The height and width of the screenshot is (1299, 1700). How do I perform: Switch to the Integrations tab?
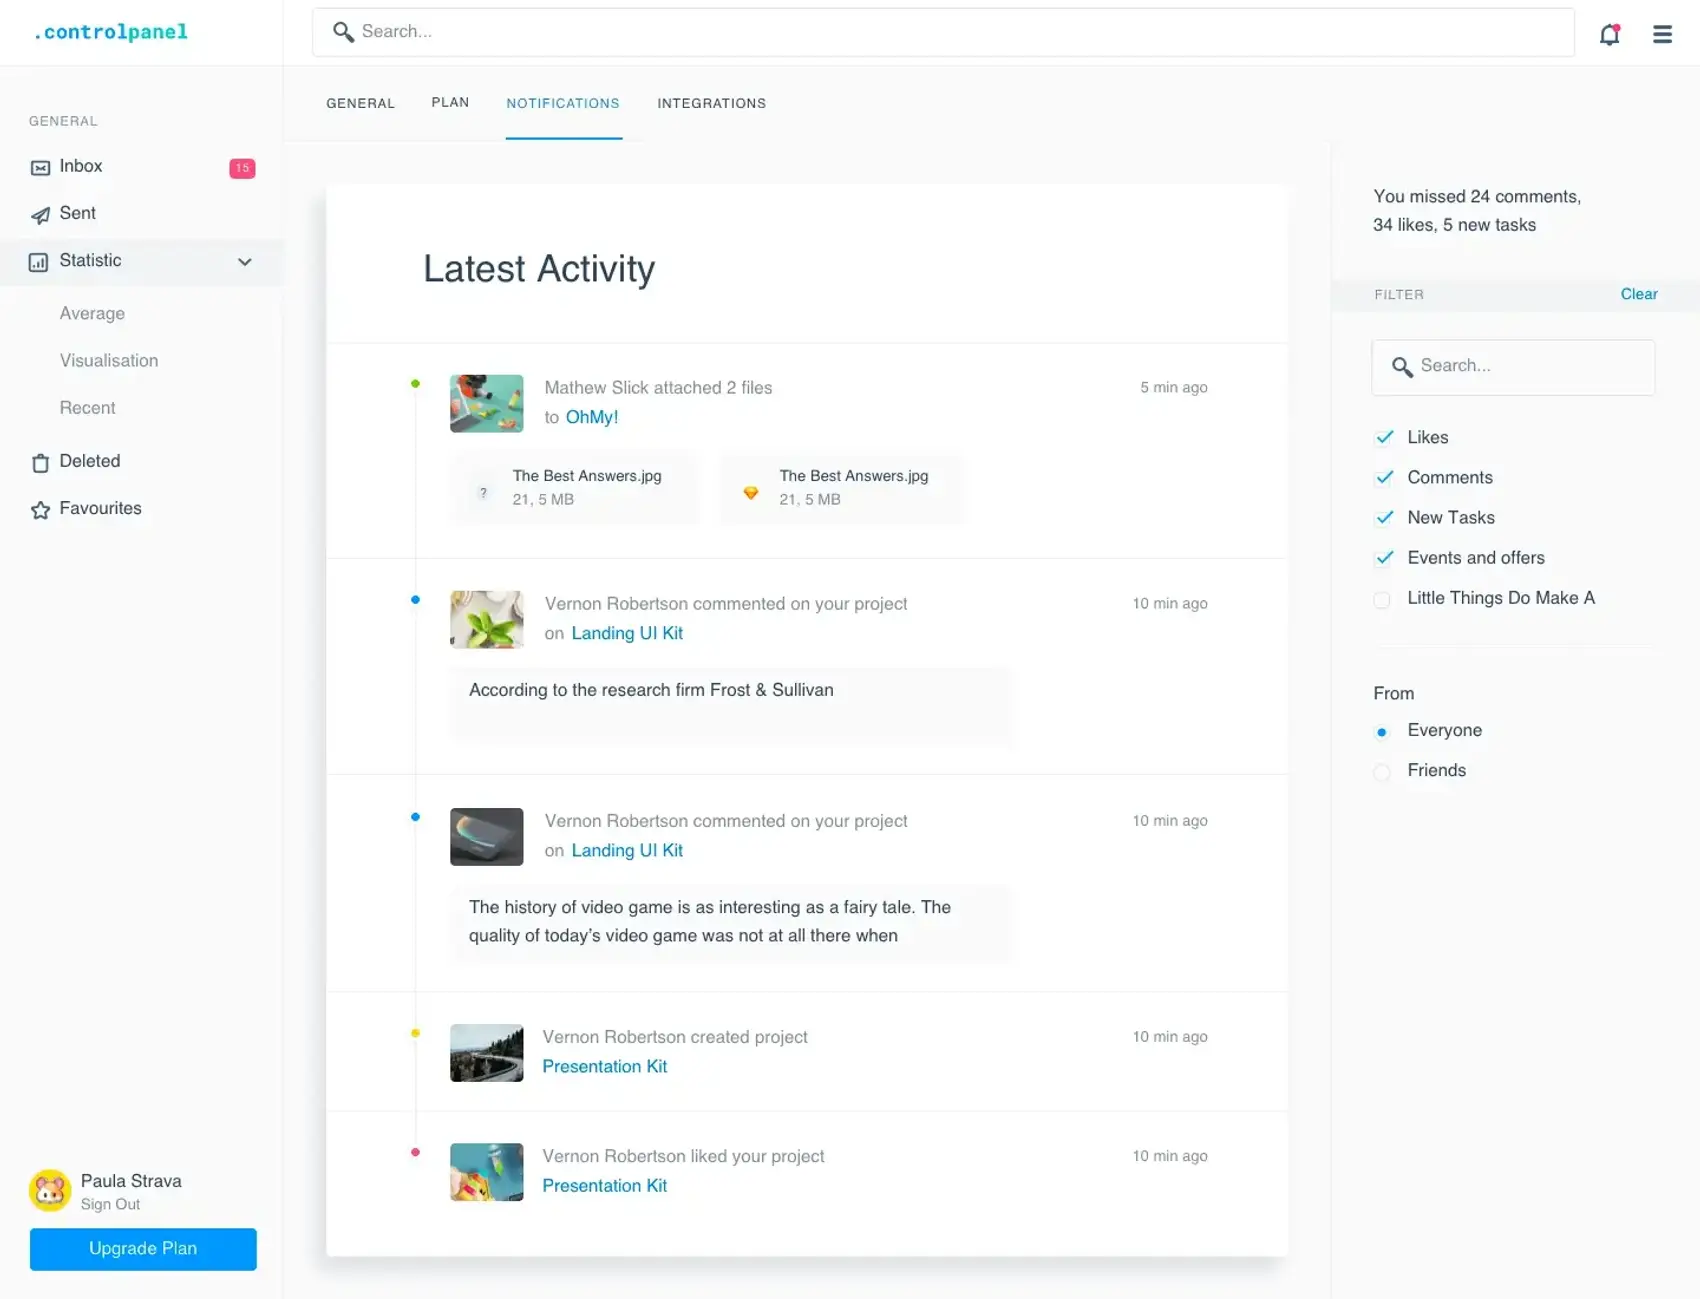pos(711,103)
